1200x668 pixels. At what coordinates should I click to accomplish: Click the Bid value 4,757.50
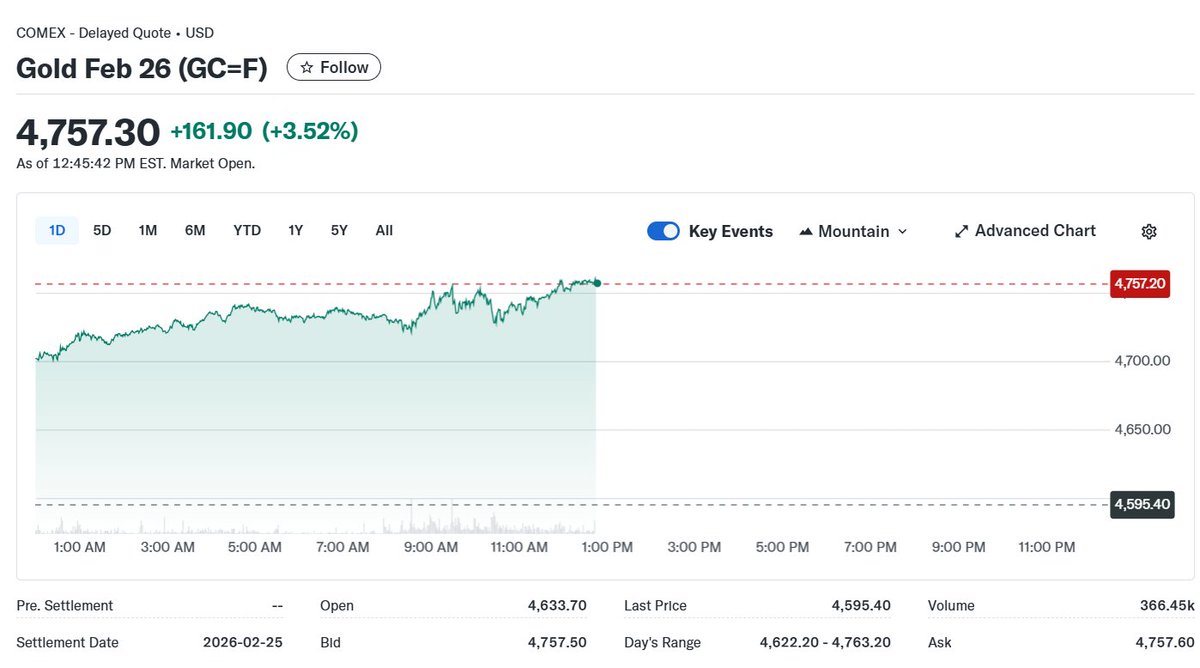(x=557, y=643)
